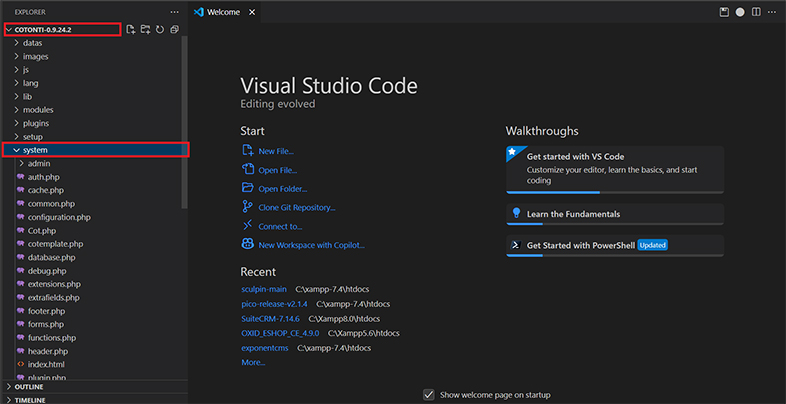
Task: Open Get Started with PowerShell walkthrough
Action: point(615,246)
